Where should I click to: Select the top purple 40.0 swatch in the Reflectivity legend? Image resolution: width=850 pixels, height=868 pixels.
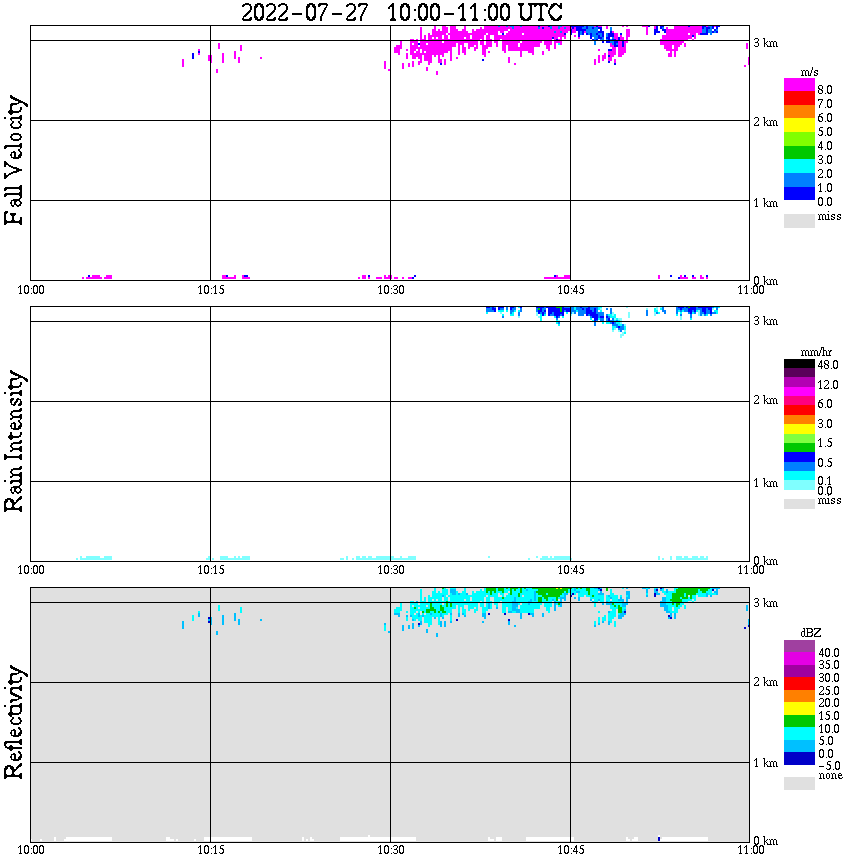pyautogui.click(x=799, y=646)
